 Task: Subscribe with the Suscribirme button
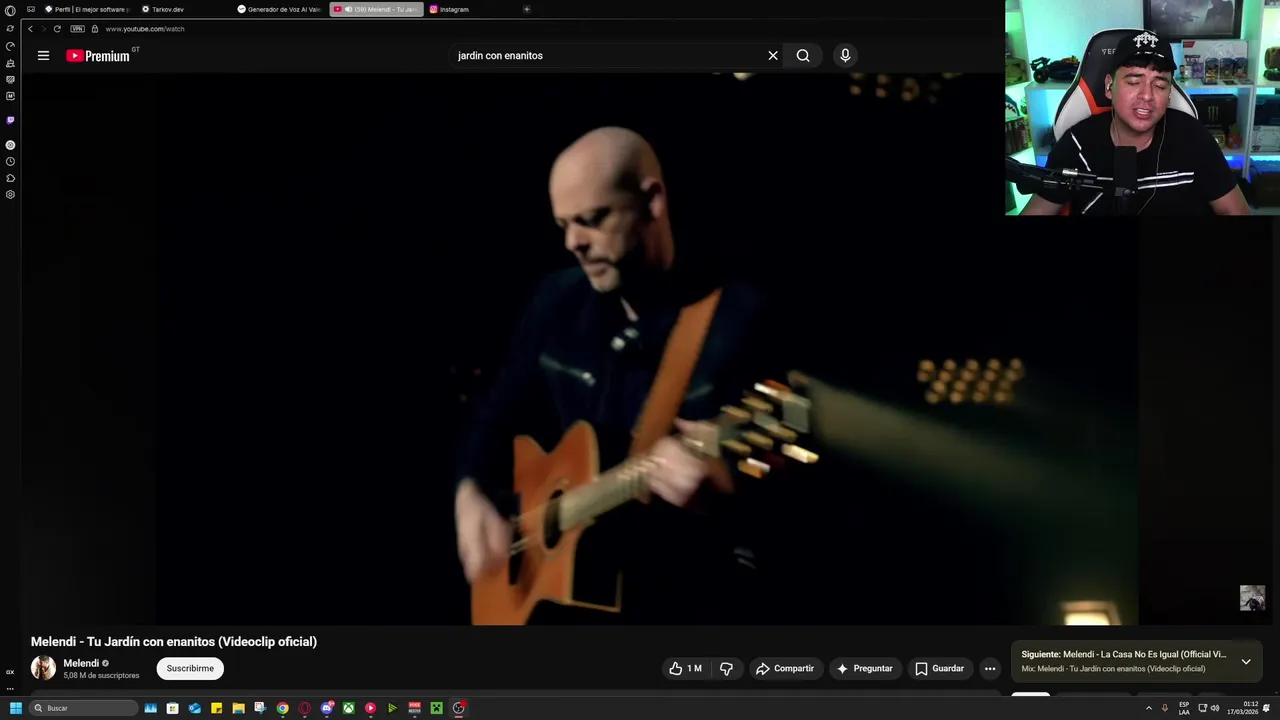pos(190,668)
